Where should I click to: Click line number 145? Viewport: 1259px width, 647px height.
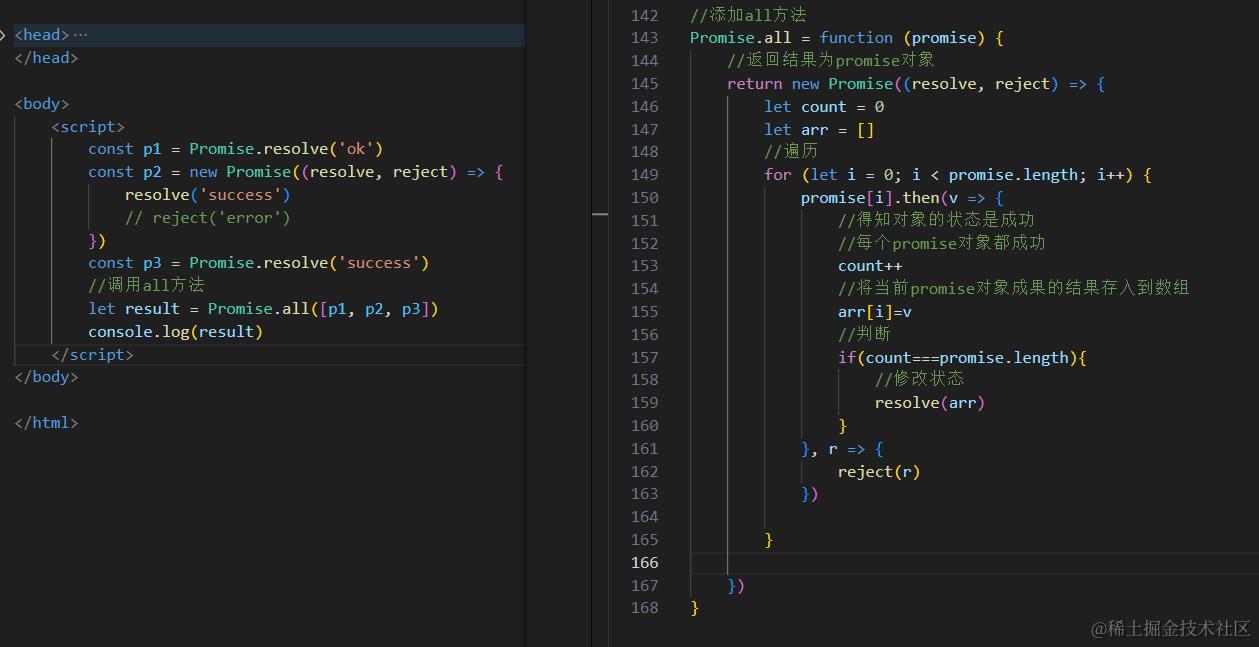[645, 84]
